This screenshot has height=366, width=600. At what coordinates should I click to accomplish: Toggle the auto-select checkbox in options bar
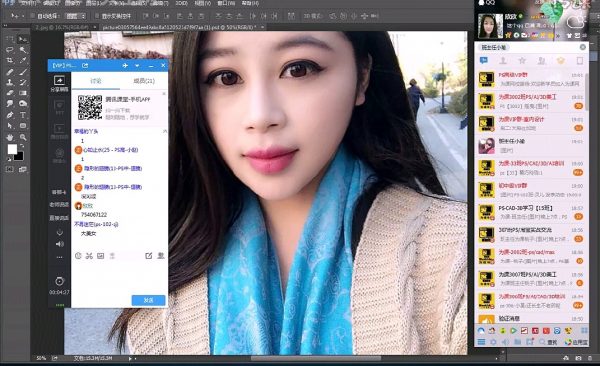33,16
